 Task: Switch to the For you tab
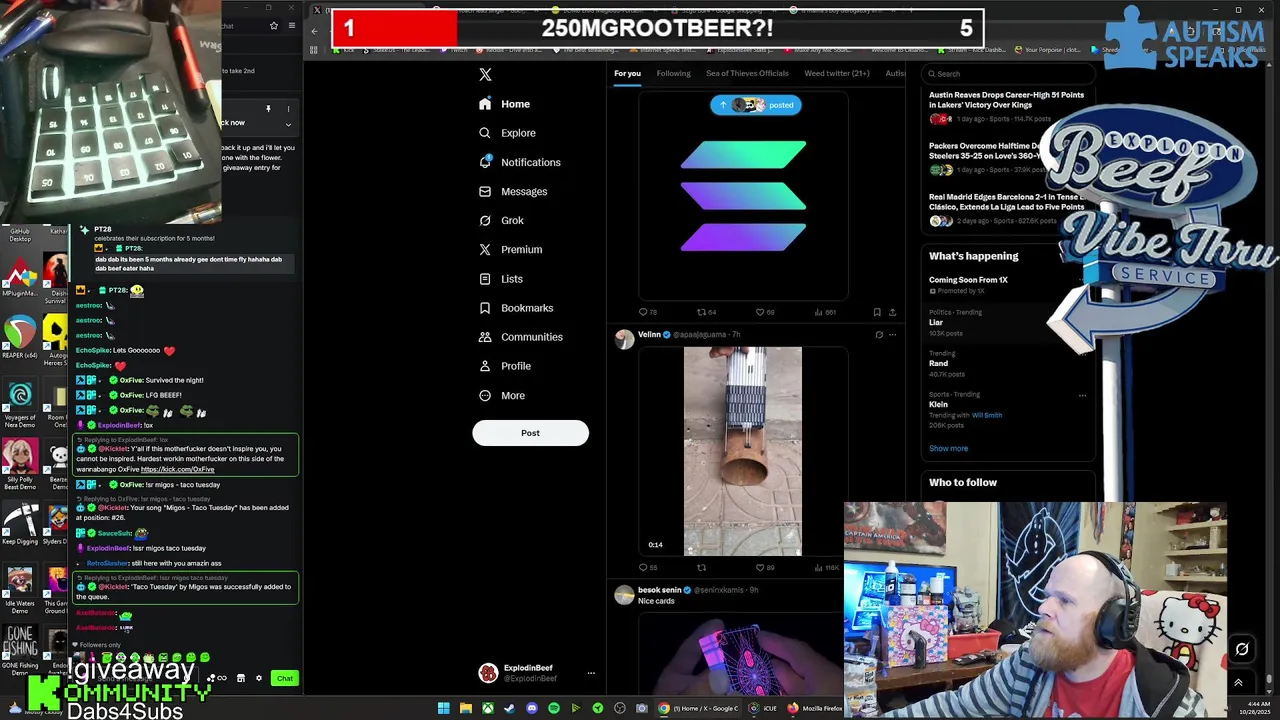click(x=627, y=73)
